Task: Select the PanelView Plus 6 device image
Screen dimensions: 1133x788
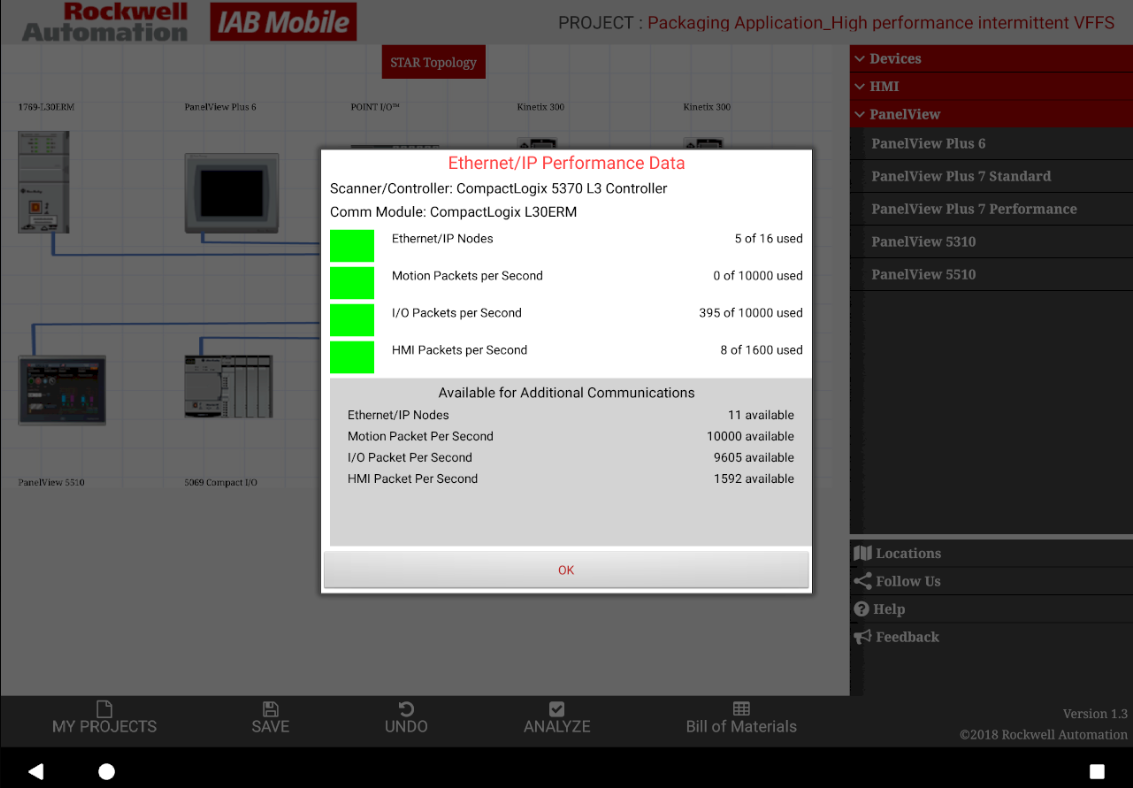Action: pyautogui.click(x=231, y=193)
